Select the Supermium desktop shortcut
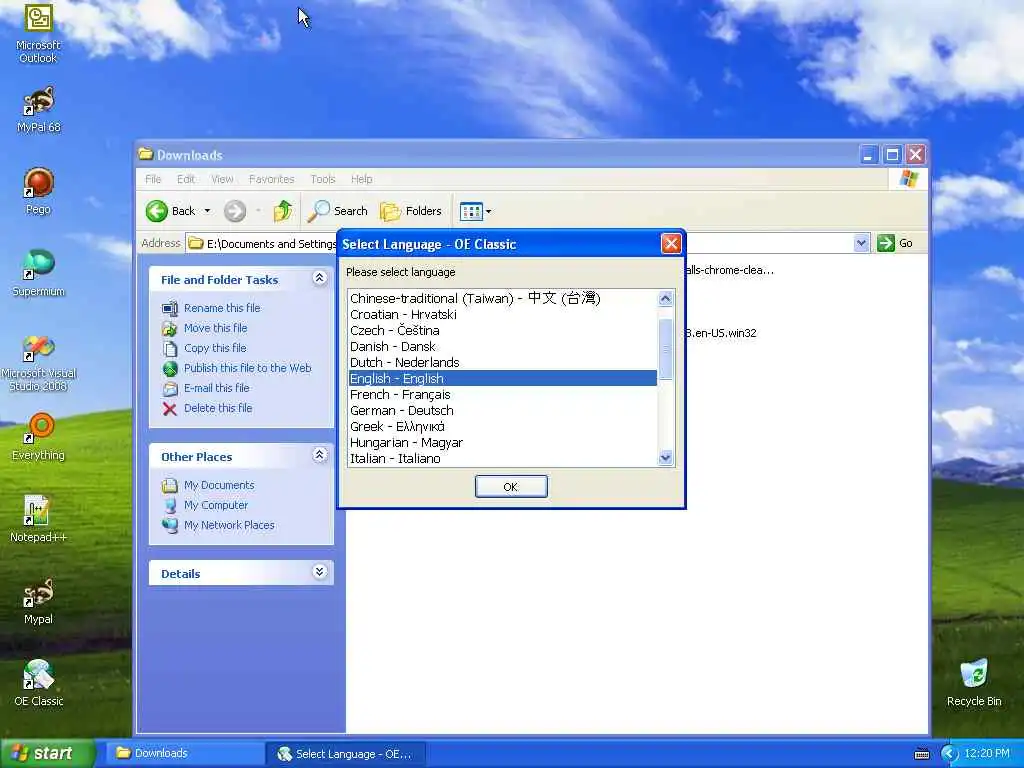Viewport: 1024px width, 768px height. pyautogui.click(x=39, y=273)
